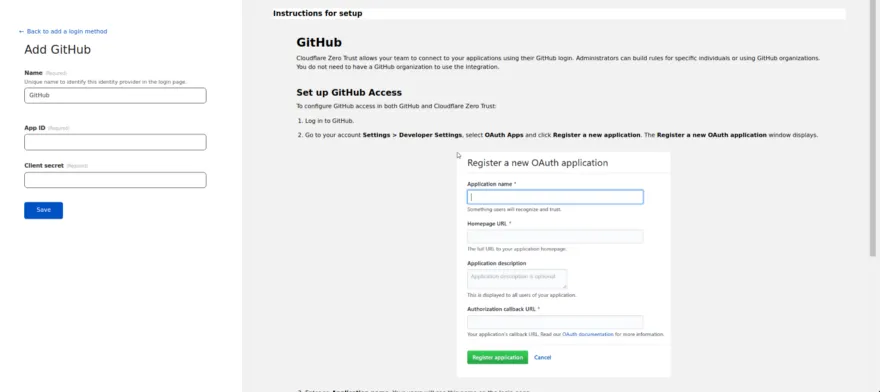Click the green Register application button
880x392 pixels.
point(497,357)
